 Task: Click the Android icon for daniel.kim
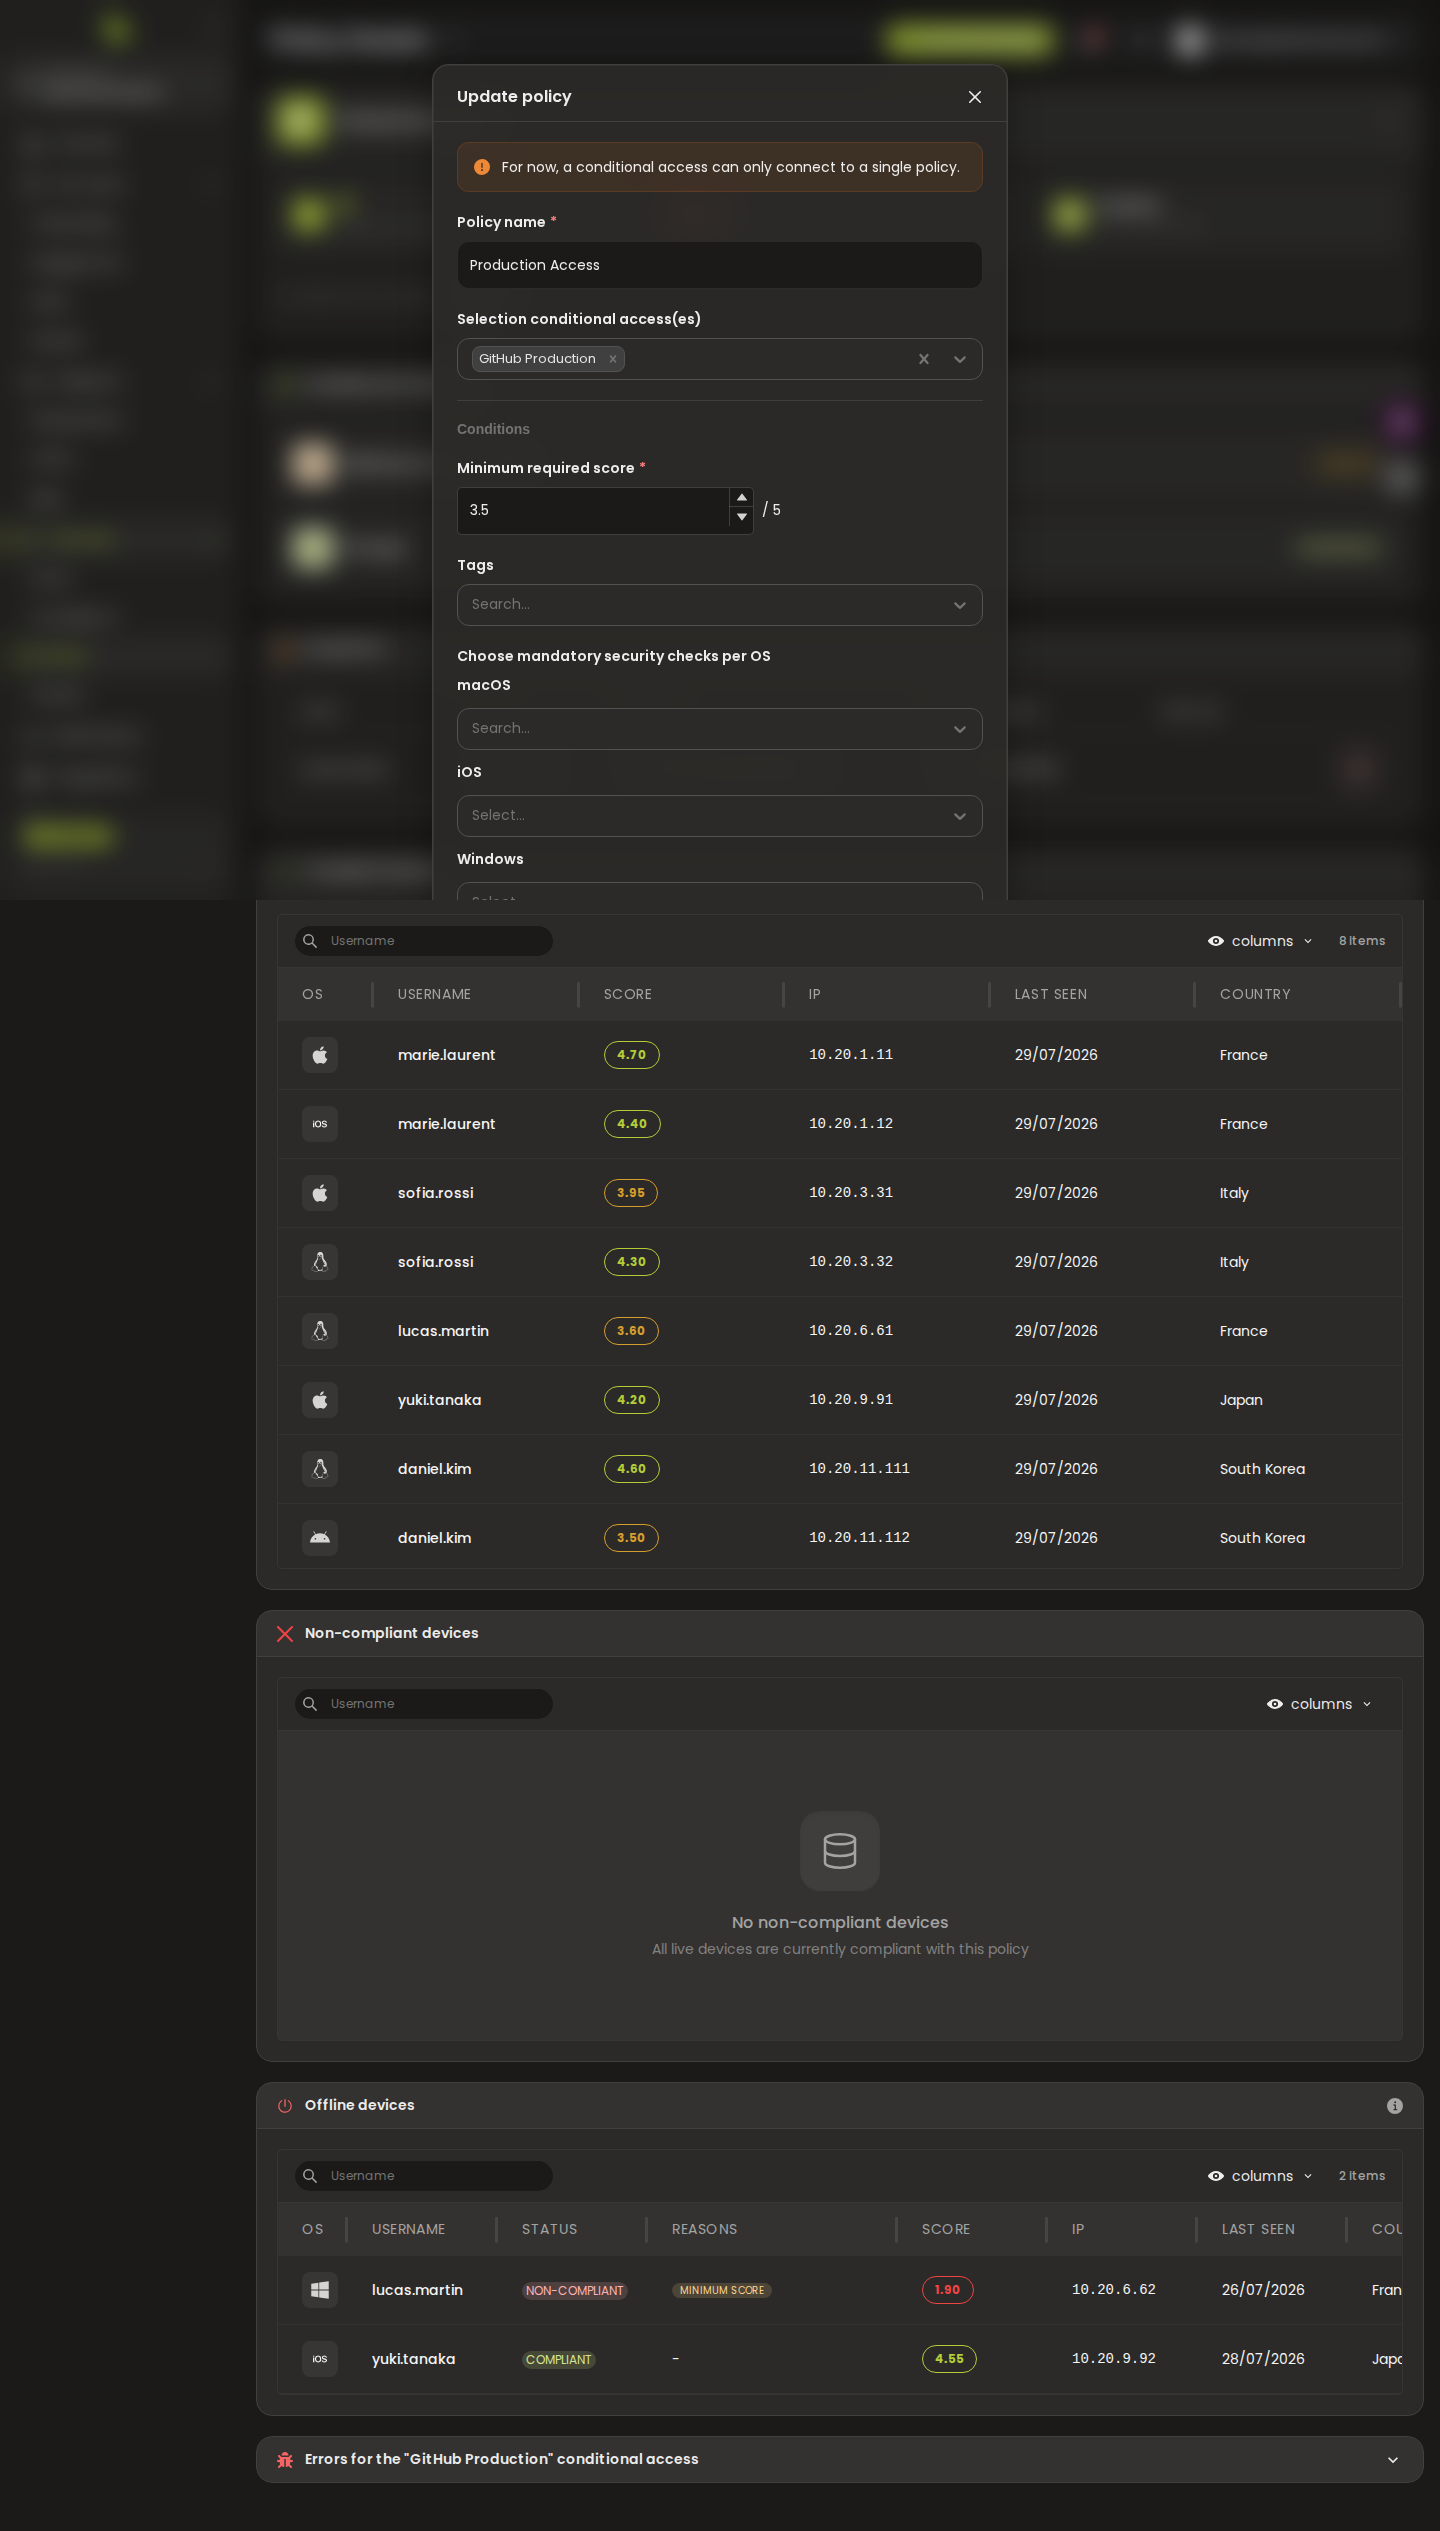pos(320,1538)
